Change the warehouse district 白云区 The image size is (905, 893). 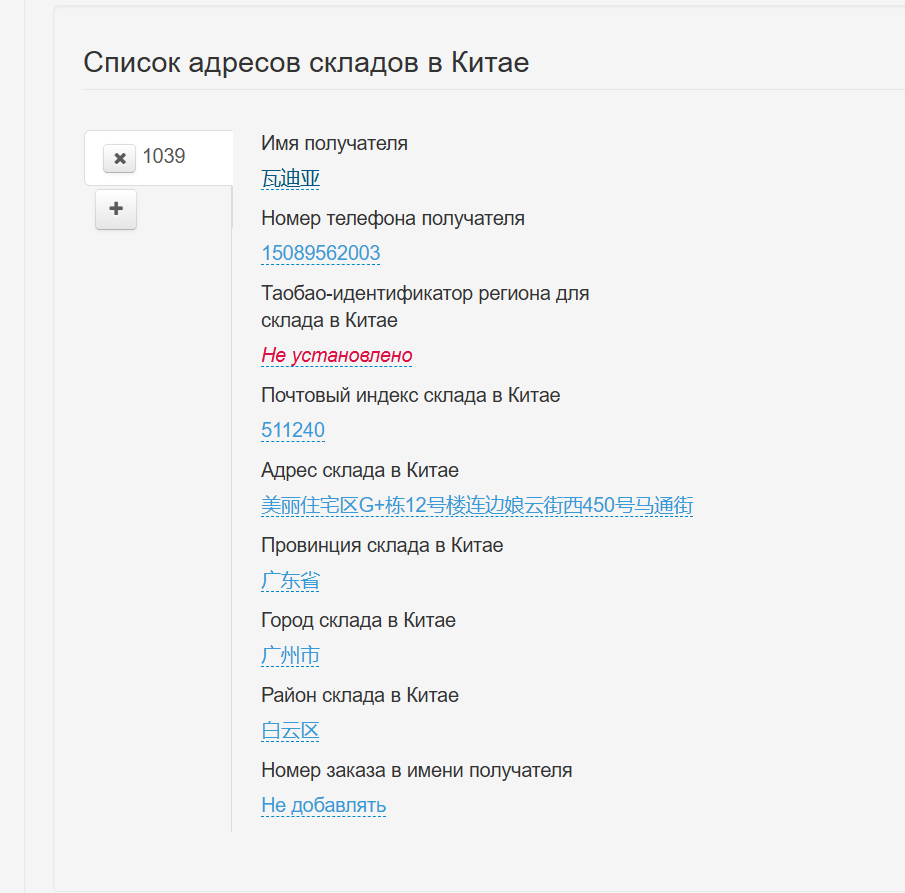point(290,730)
